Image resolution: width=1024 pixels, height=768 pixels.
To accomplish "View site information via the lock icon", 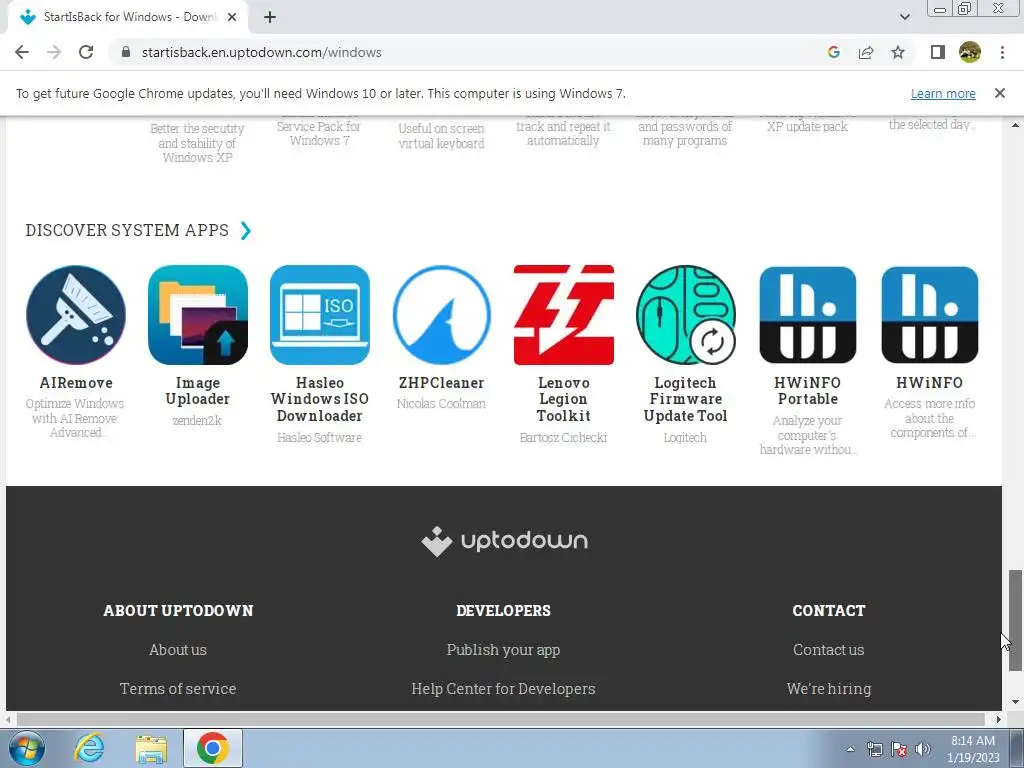I will coord(127,52).
